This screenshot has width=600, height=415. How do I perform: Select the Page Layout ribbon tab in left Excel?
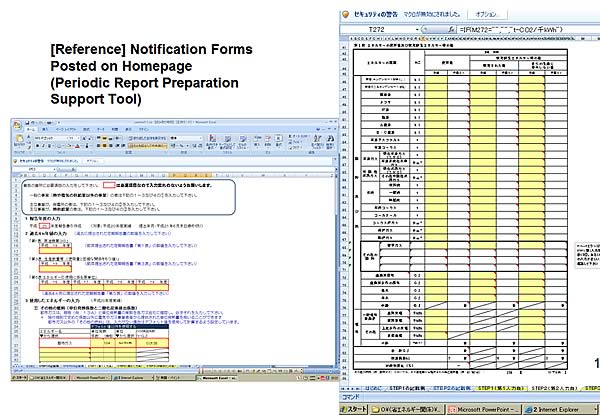66,130
